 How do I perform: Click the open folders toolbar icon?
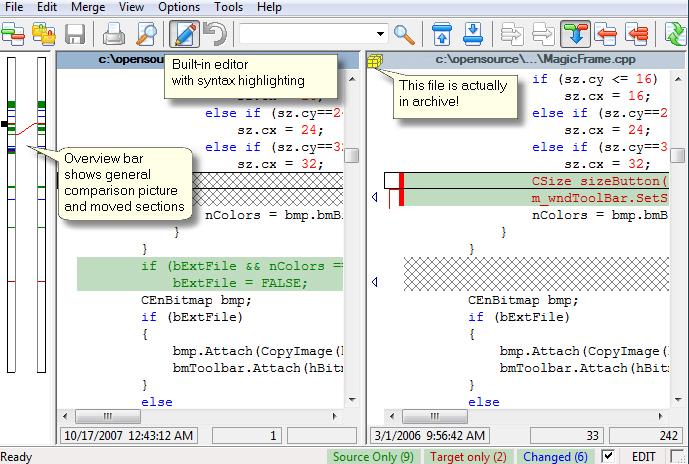(44, 34)
